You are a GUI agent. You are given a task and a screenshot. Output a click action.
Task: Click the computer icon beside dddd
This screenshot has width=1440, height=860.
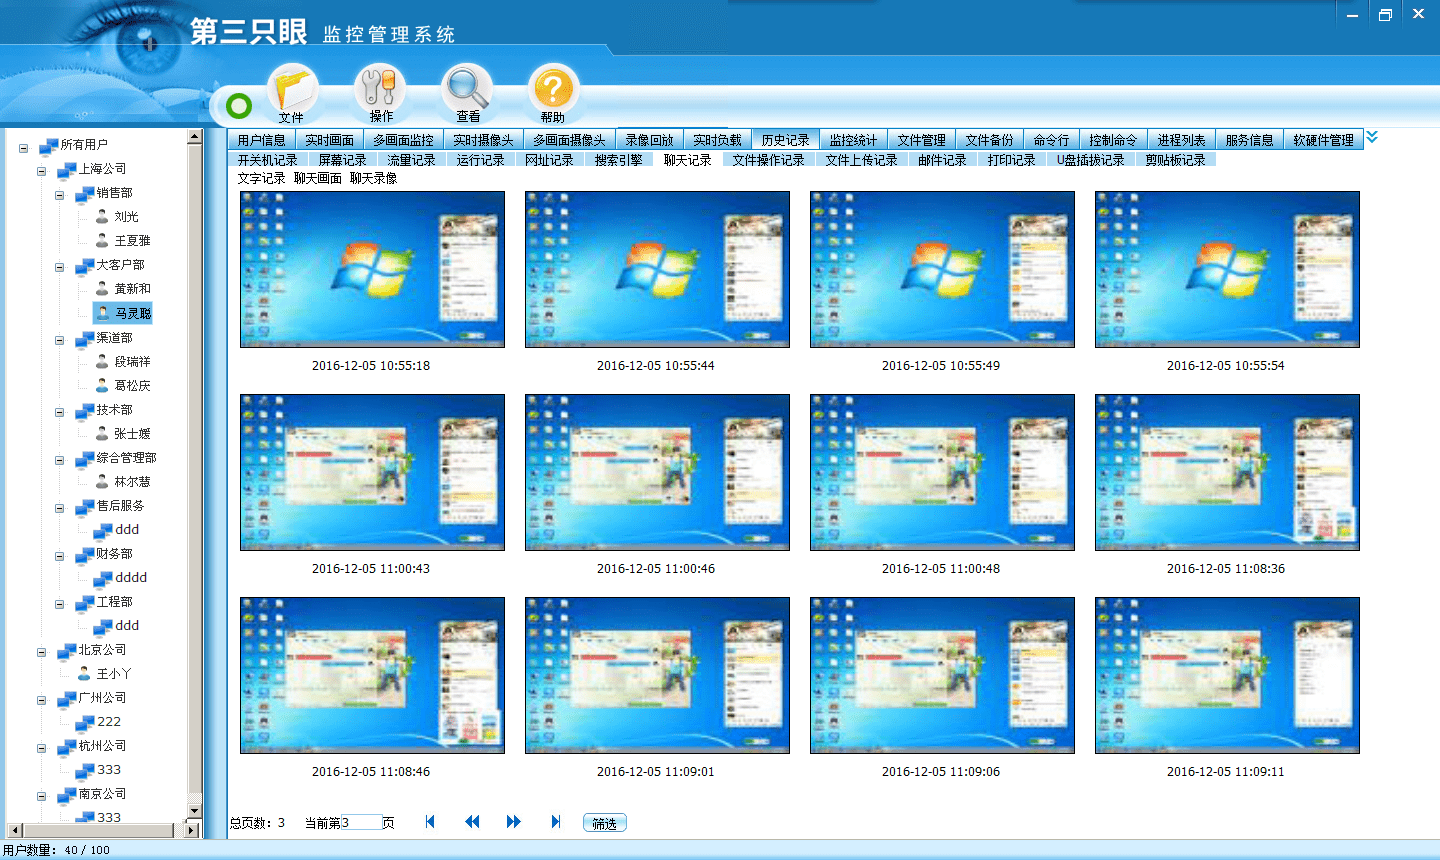tap(102, 578)
